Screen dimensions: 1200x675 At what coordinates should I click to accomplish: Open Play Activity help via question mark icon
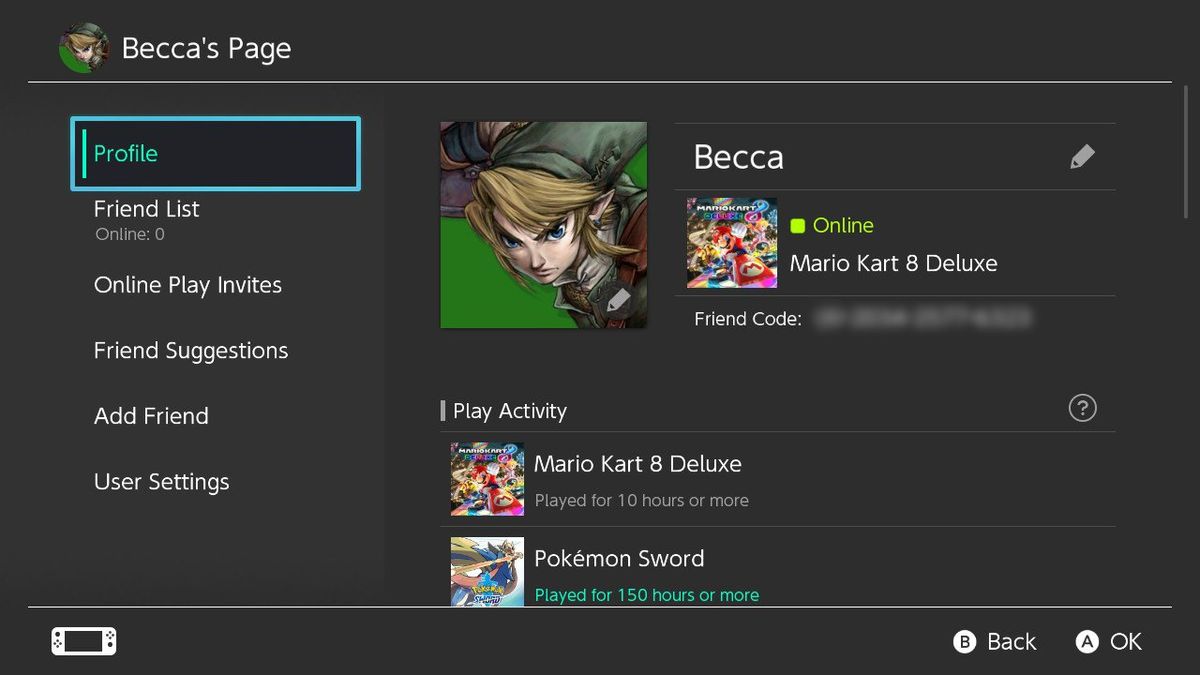(1082, 408)
